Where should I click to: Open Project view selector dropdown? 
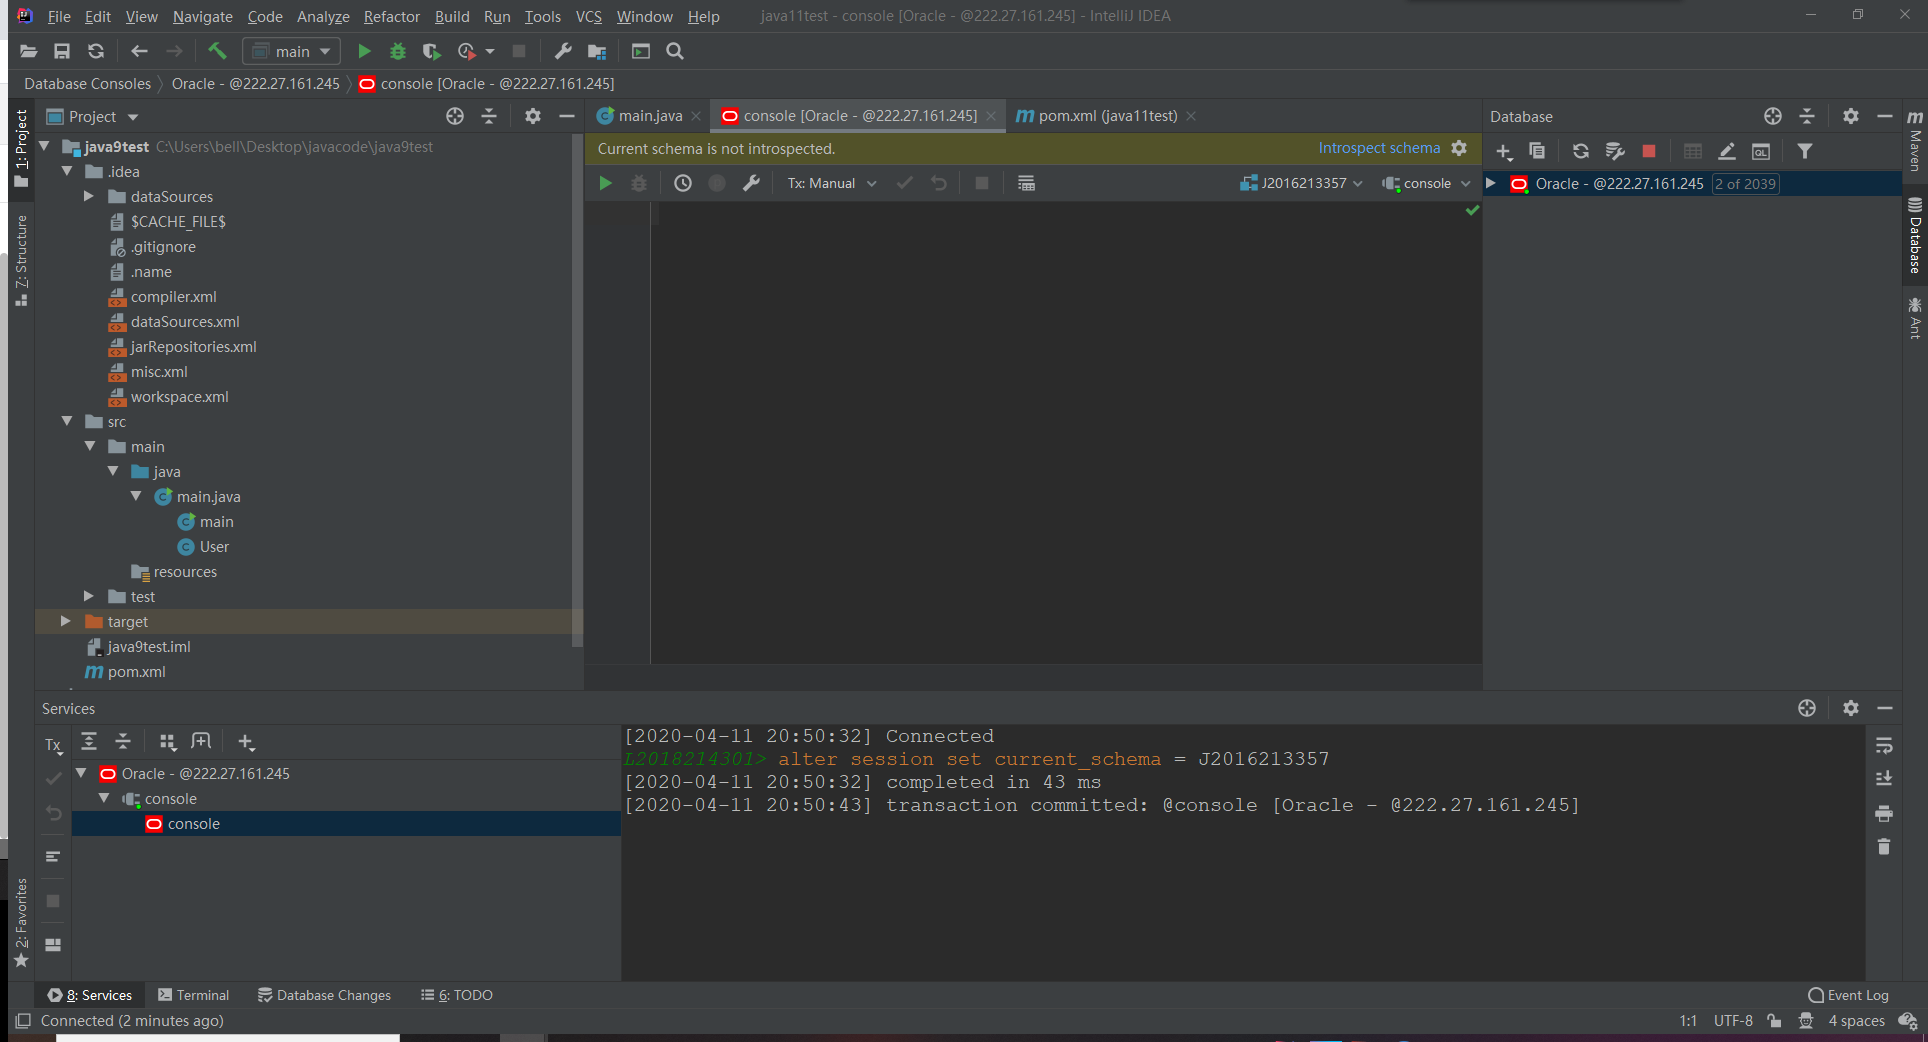(x=92, y=116)
